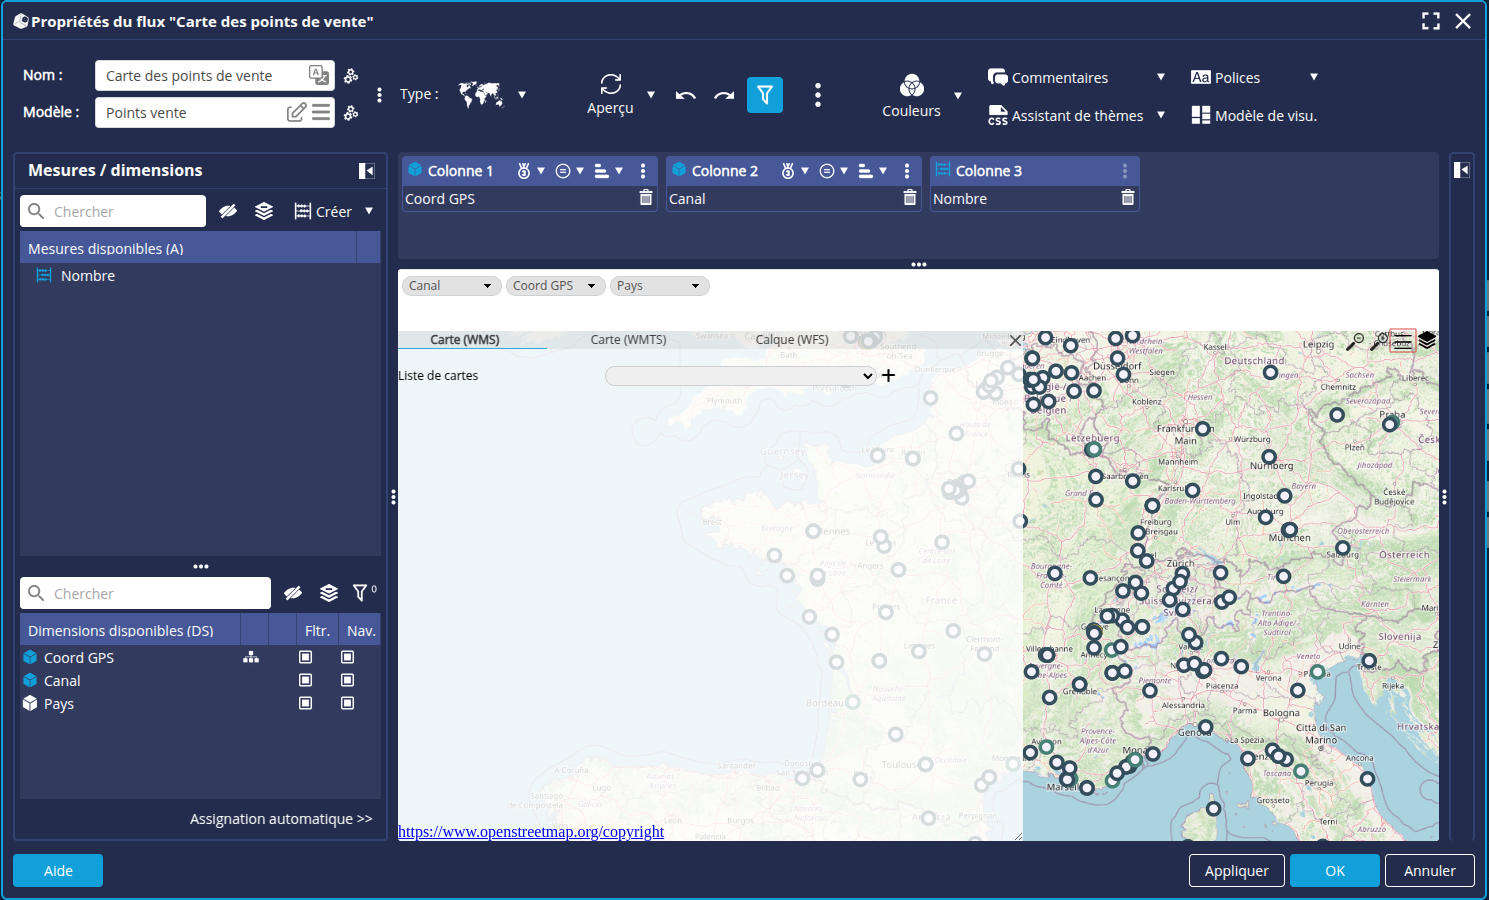Open the Pays filter dropdown above the map
This screenshot has width=1489, height=900.
point(660,286)
